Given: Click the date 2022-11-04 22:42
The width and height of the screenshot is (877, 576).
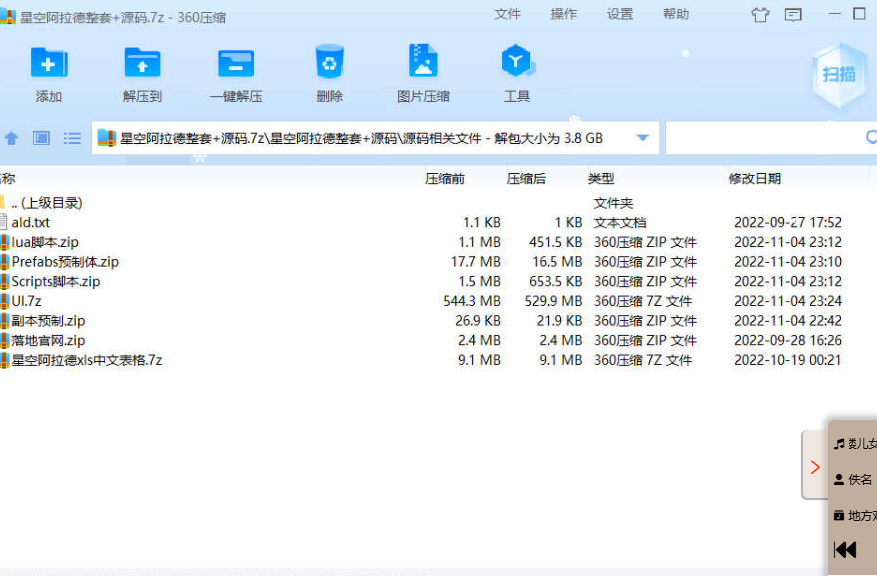Looking at the screenshot, I should click(788, 320).
